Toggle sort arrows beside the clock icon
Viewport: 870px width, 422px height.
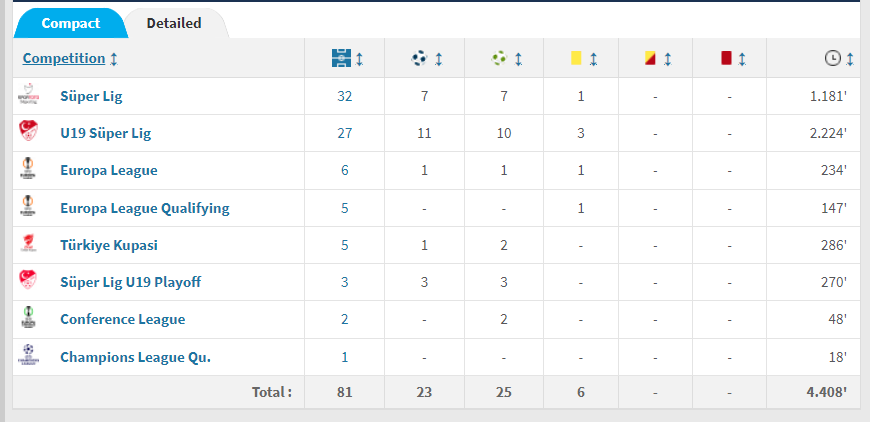(x=849, y=59)
